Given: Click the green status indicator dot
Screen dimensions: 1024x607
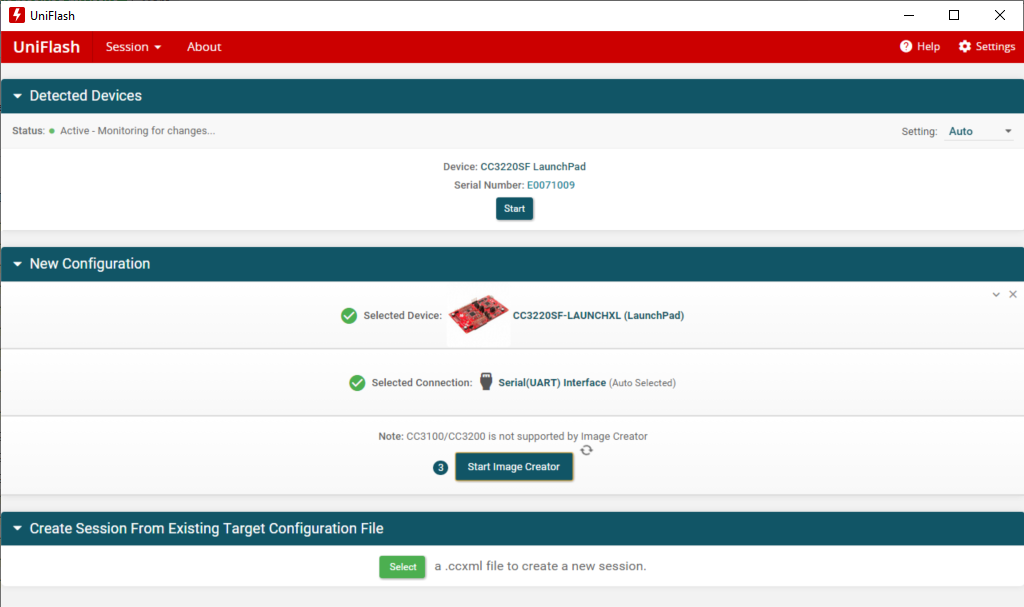Looking at the screenshot, I should [52, 131].
